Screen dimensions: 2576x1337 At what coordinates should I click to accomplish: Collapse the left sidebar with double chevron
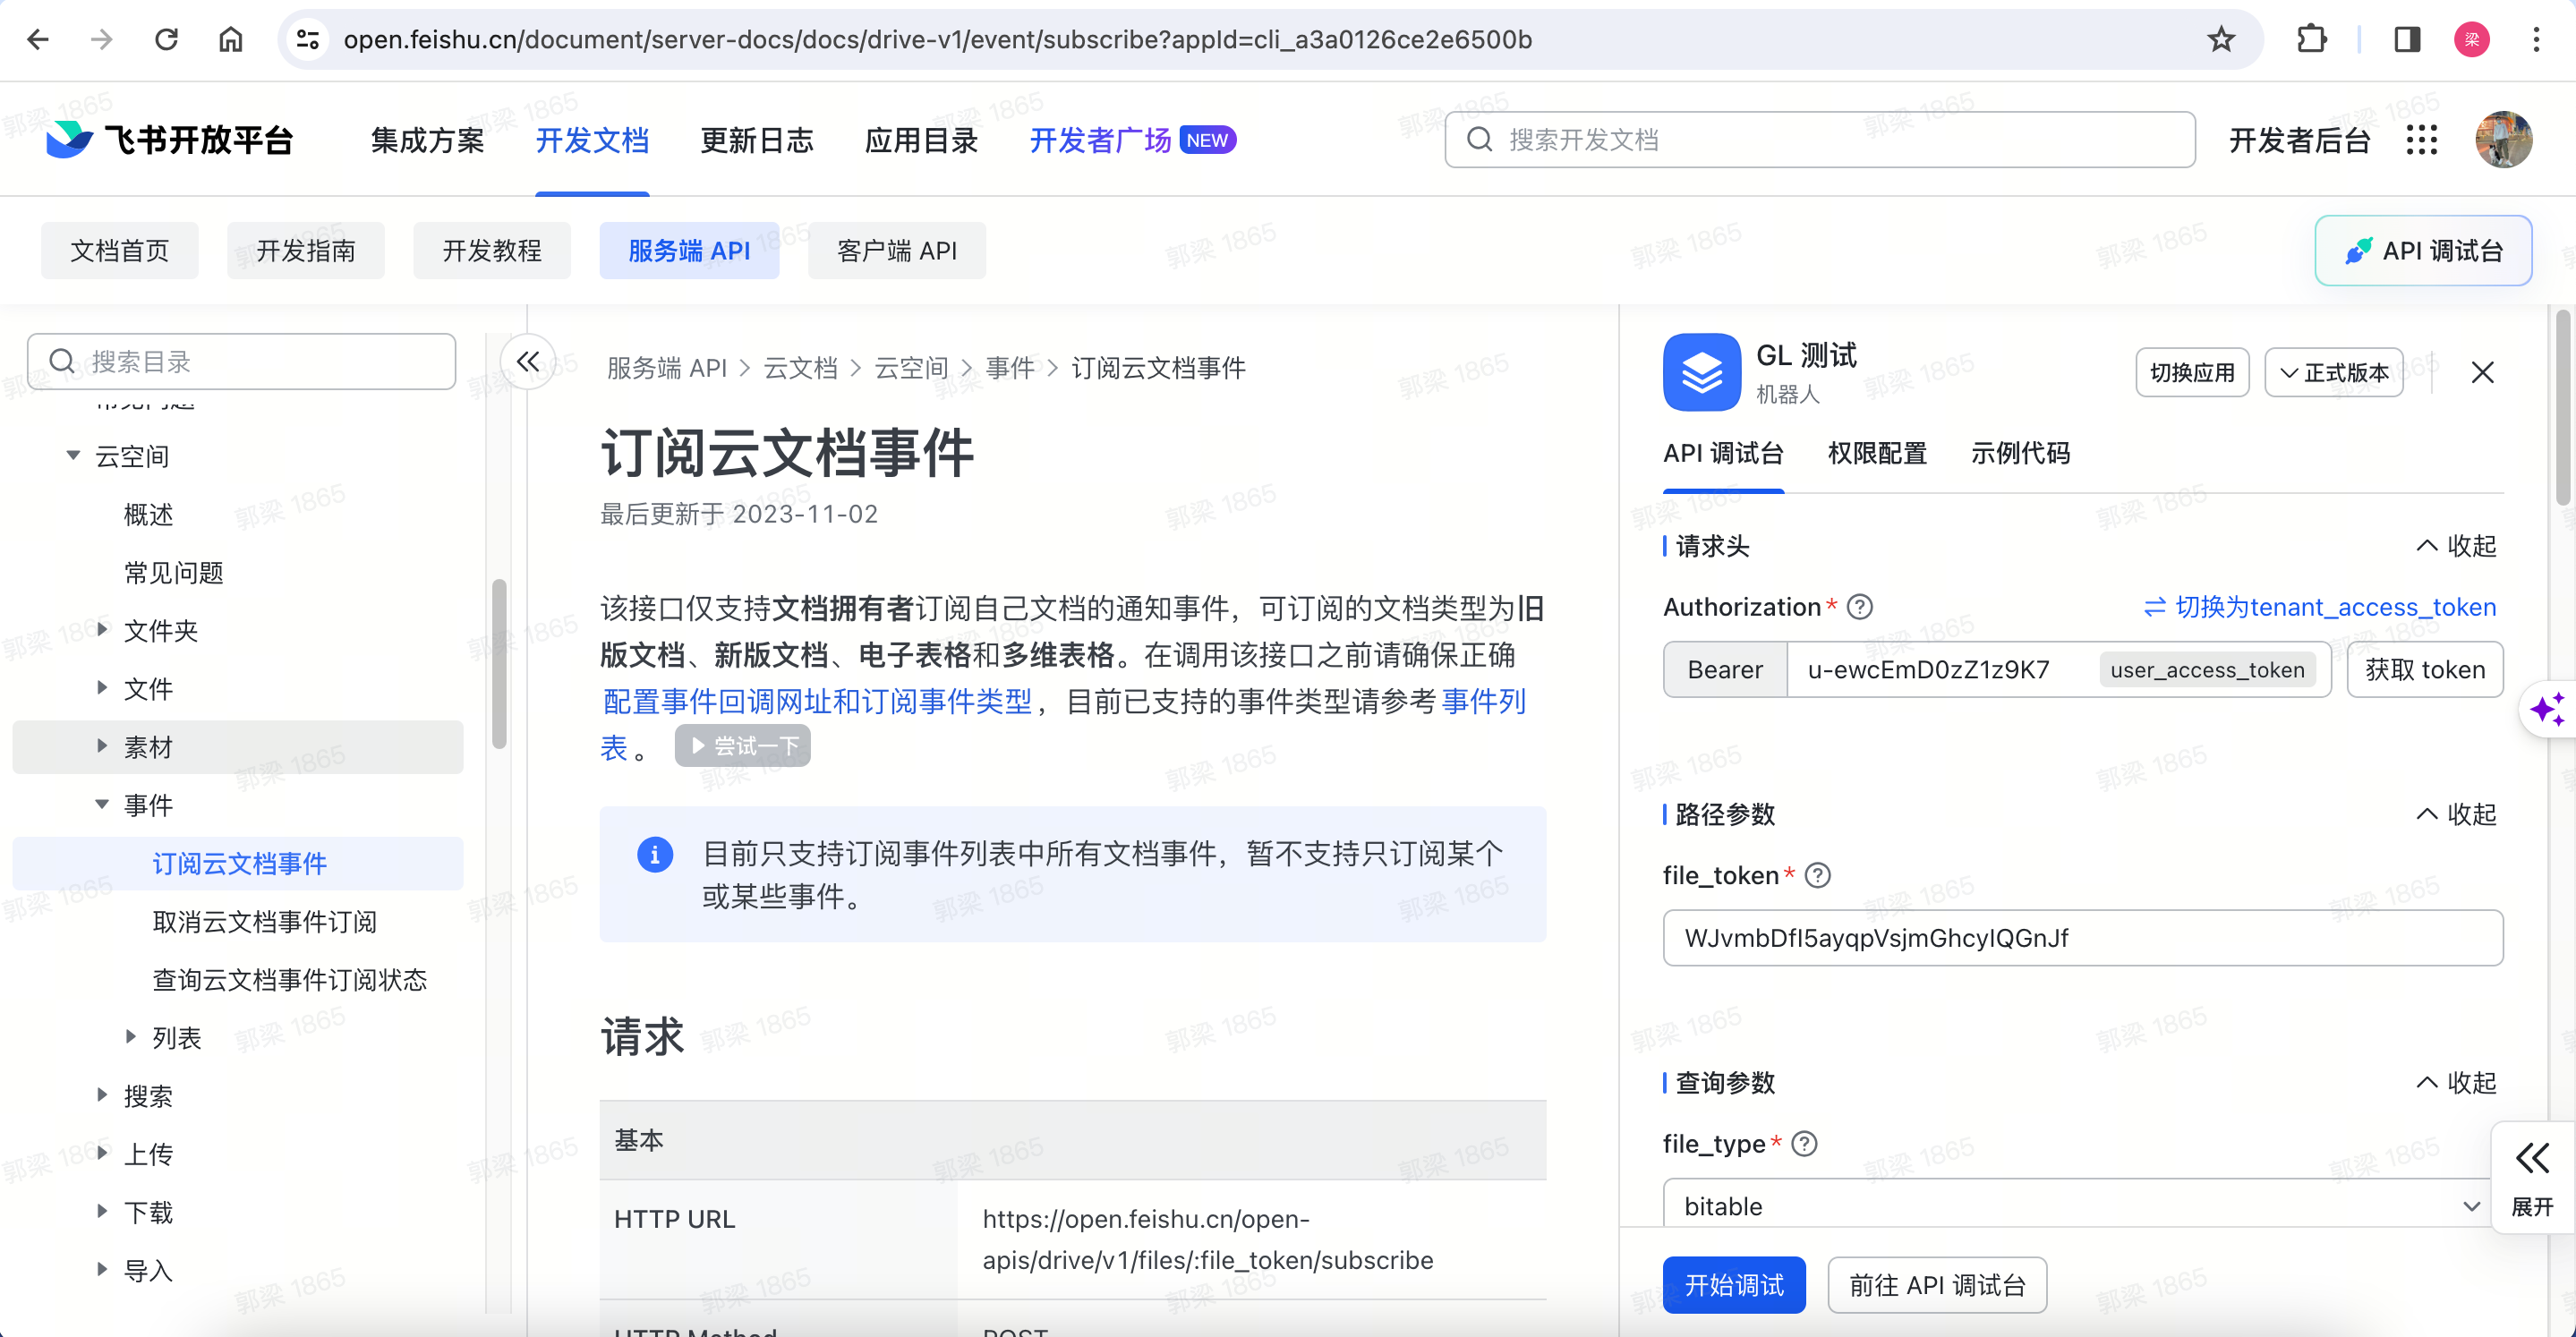528,362
